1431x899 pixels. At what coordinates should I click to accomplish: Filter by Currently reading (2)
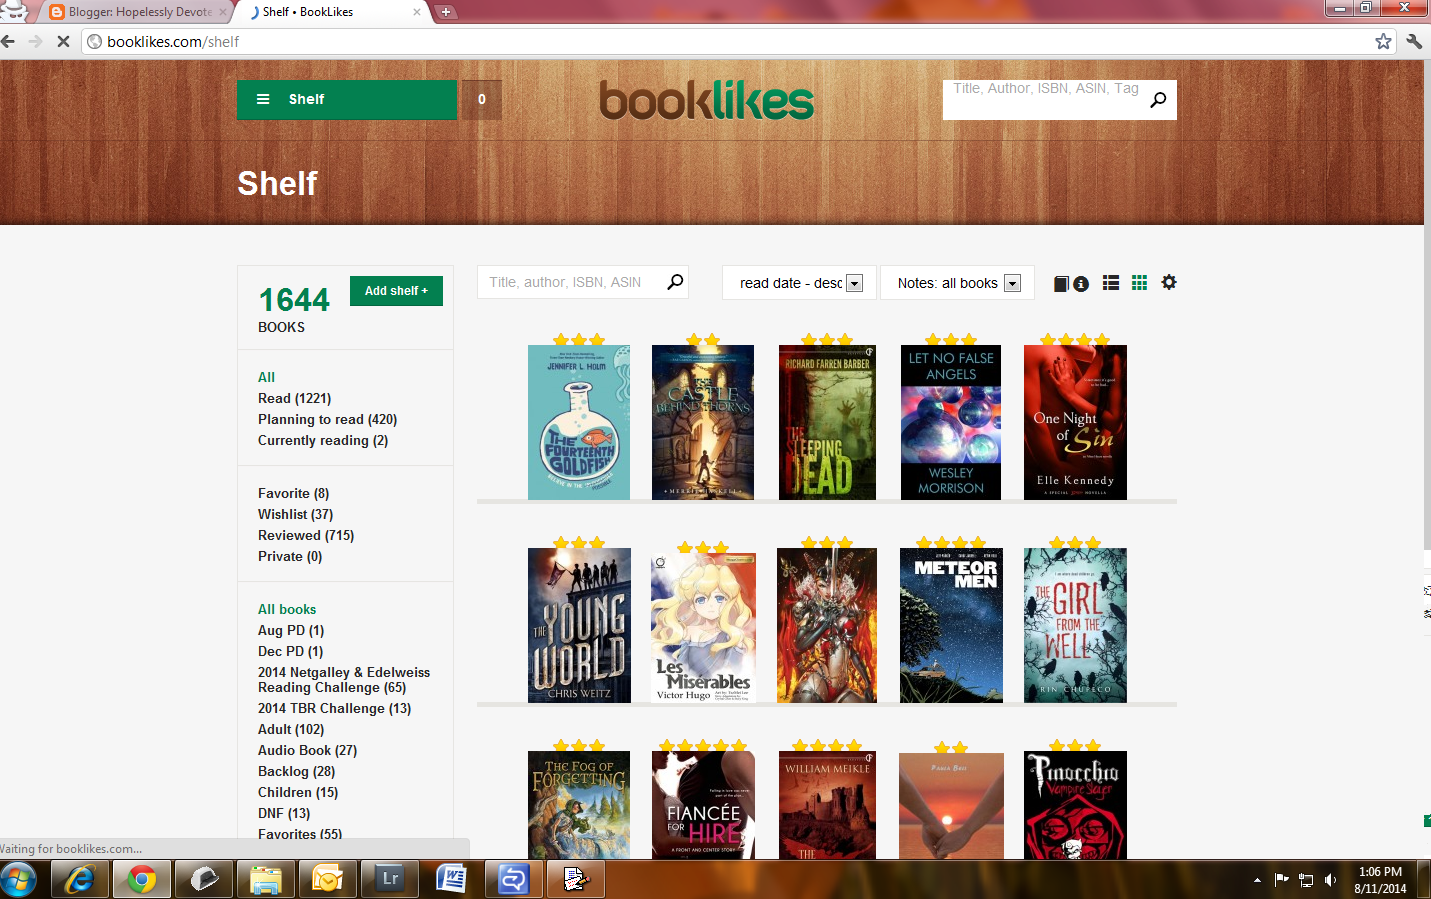323,440
